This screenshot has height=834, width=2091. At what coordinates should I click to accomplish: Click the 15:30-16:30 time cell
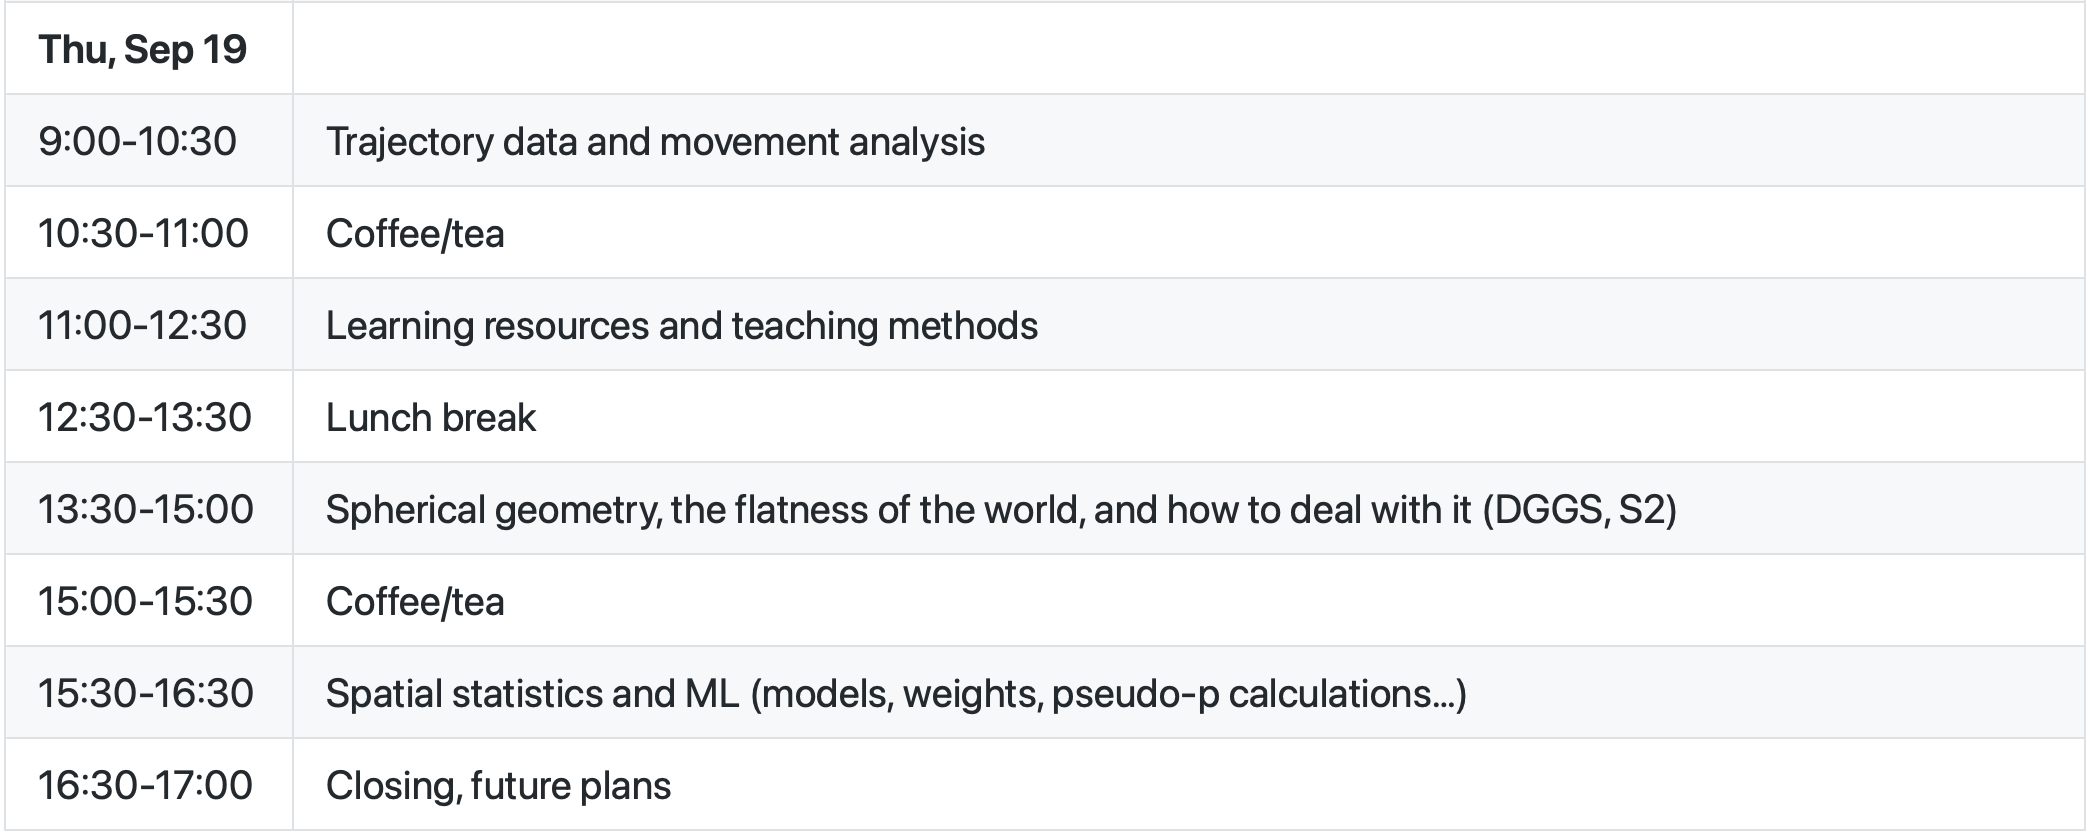click(146, 694)
